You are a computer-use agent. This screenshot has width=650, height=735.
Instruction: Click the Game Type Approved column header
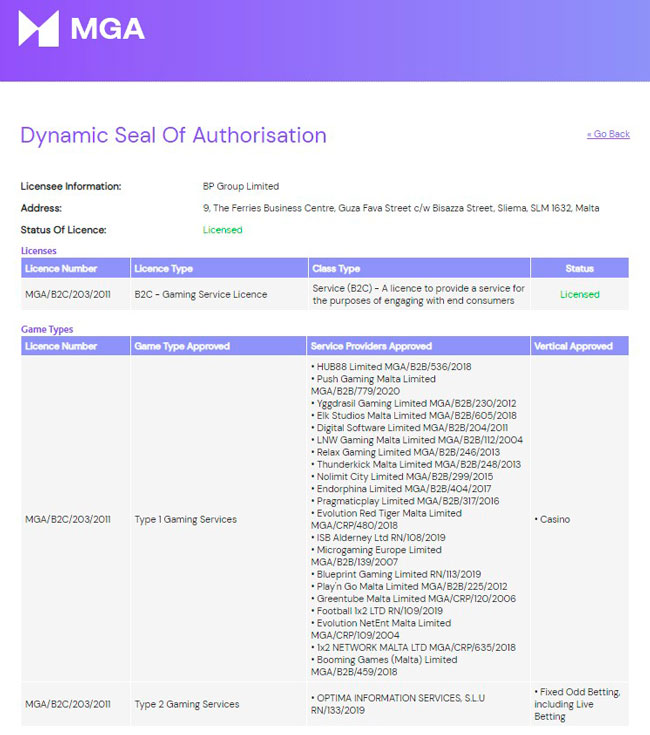(182, 346)
